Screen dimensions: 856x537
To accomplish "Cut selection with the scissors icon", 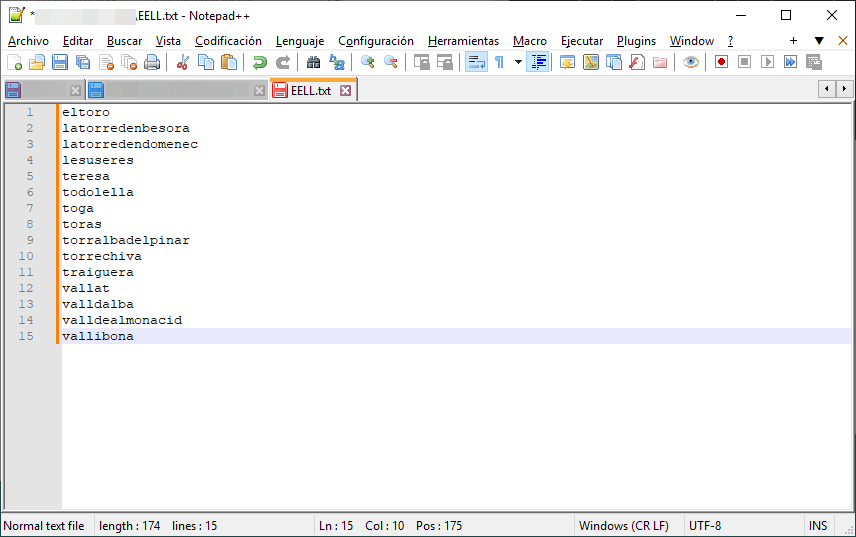I will click(x=182, y=62).
